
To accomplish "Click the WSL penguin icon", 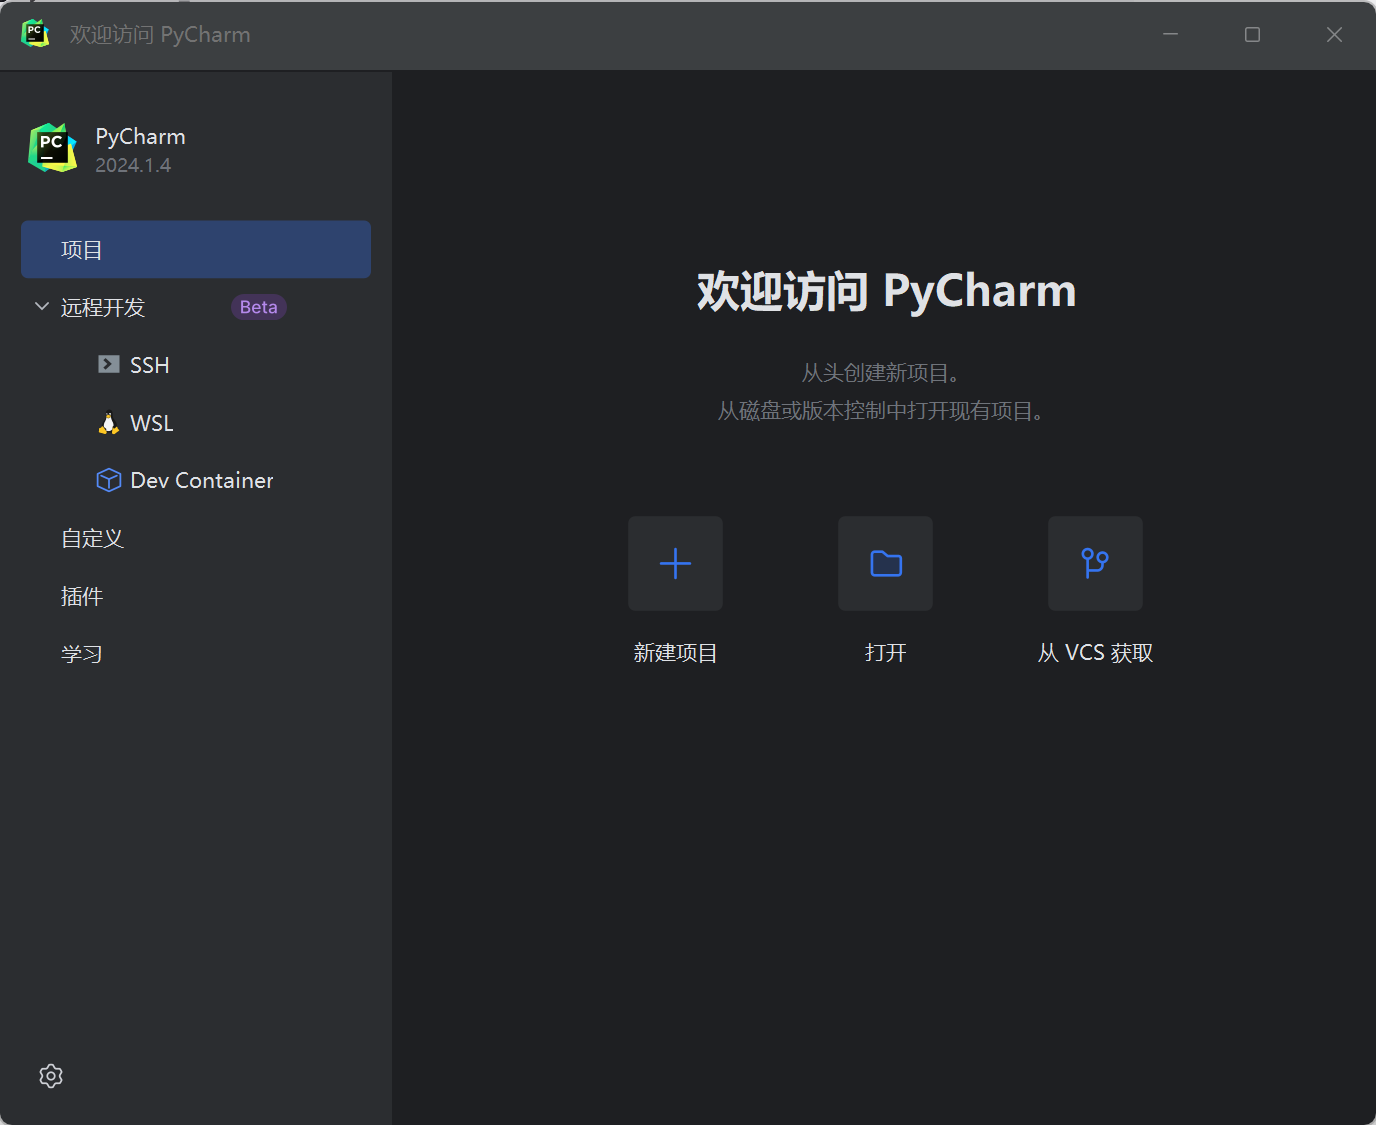I will (109, 423).
